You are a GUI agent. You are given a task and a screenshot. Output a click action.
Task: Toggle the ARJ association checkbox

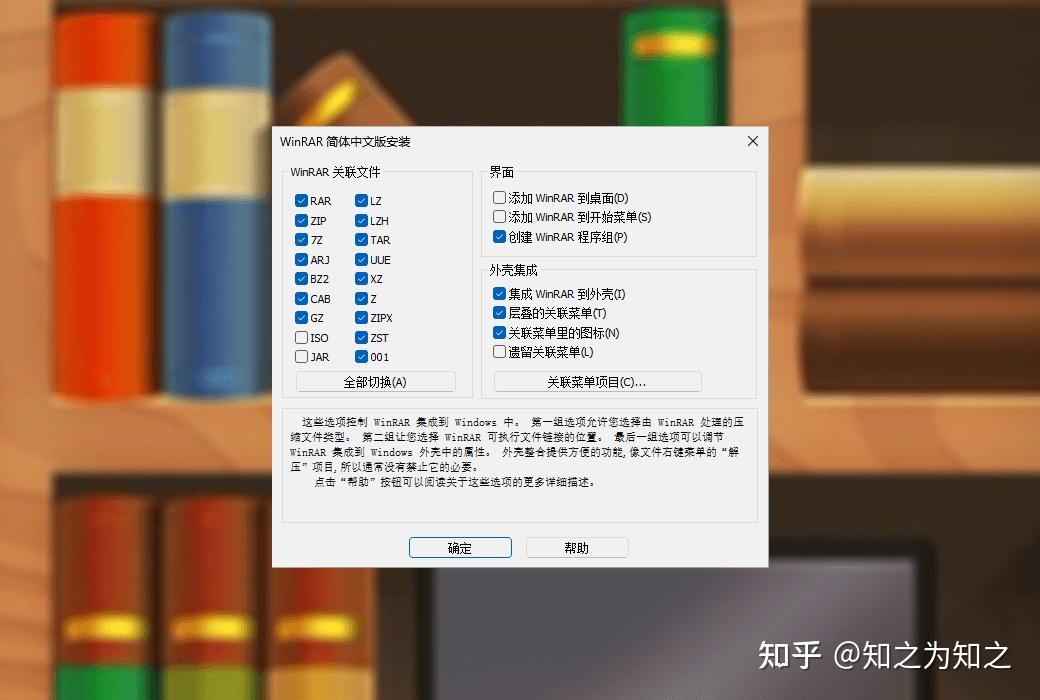[x=301, y=259]
